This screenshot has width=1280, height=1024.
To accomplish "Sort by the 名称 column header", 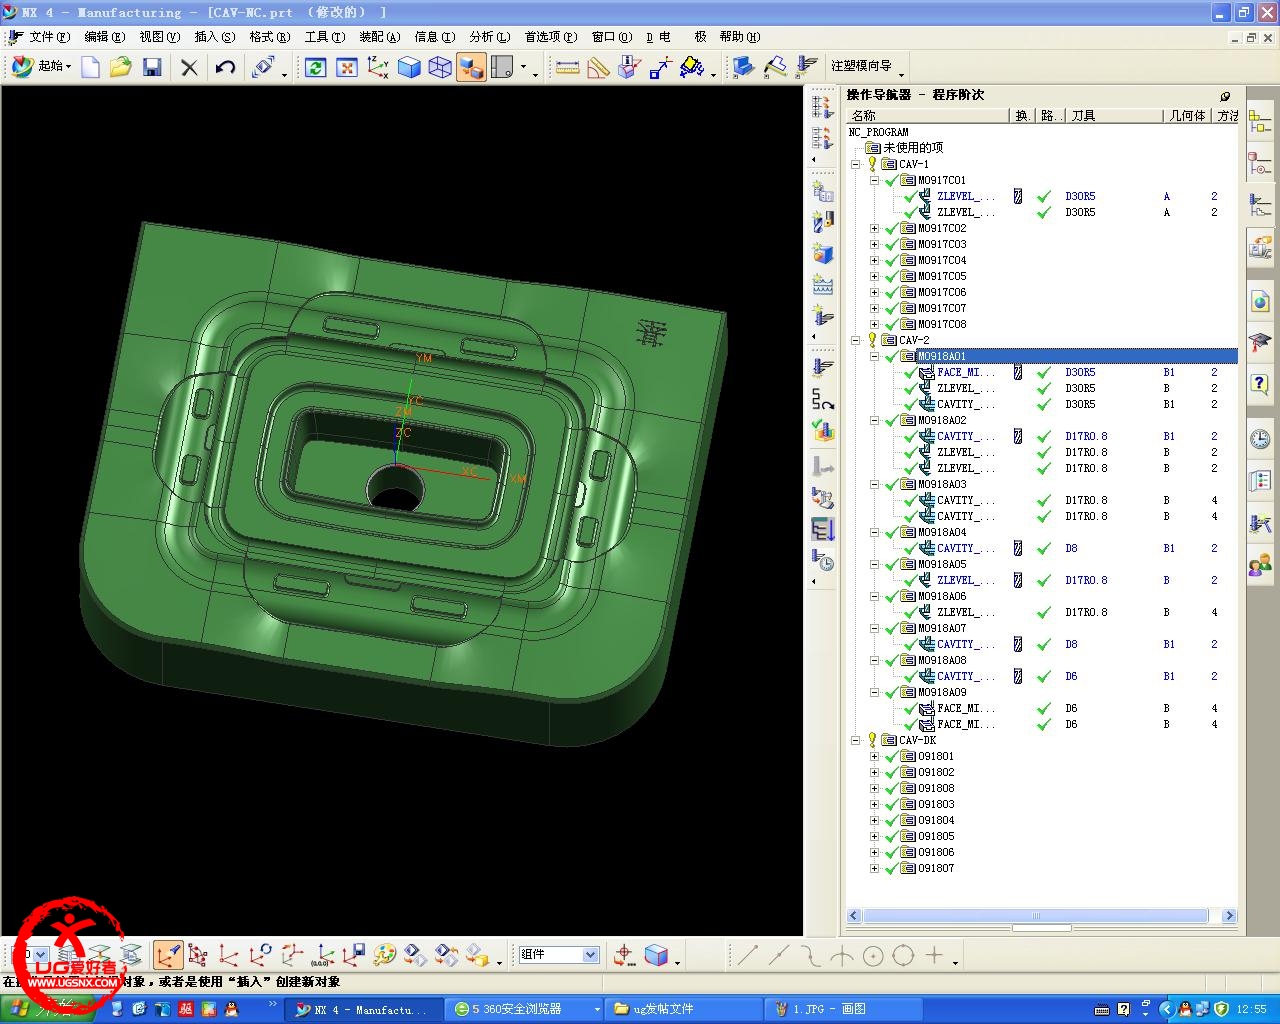I will 928,116.
